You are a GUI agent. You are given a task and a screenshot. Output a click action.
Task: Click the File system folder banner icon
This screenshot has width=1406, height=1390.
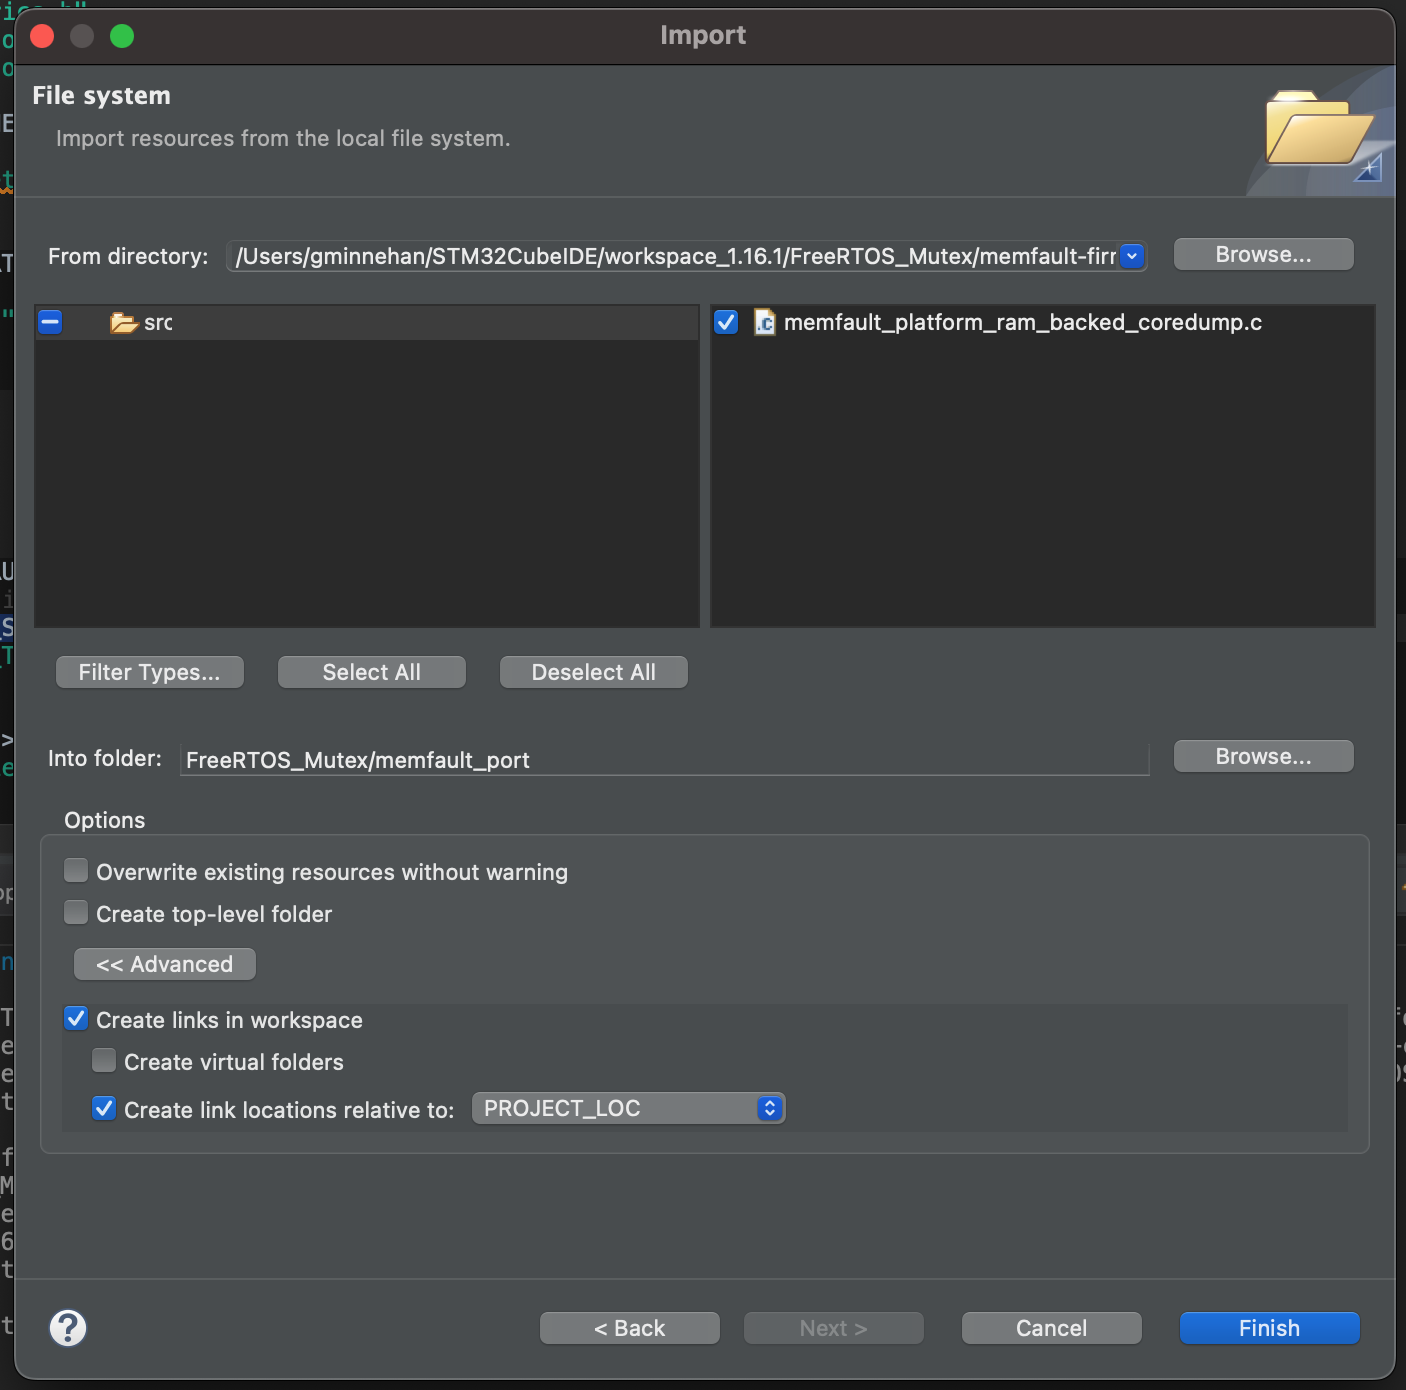click(1319, 131)
